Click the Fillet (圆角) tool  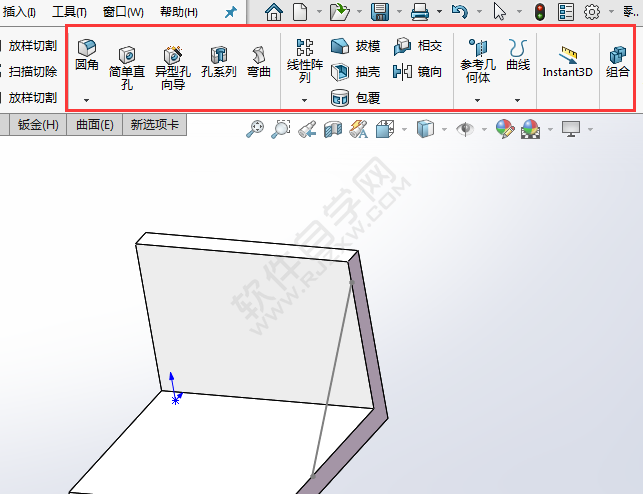point(87,55)
